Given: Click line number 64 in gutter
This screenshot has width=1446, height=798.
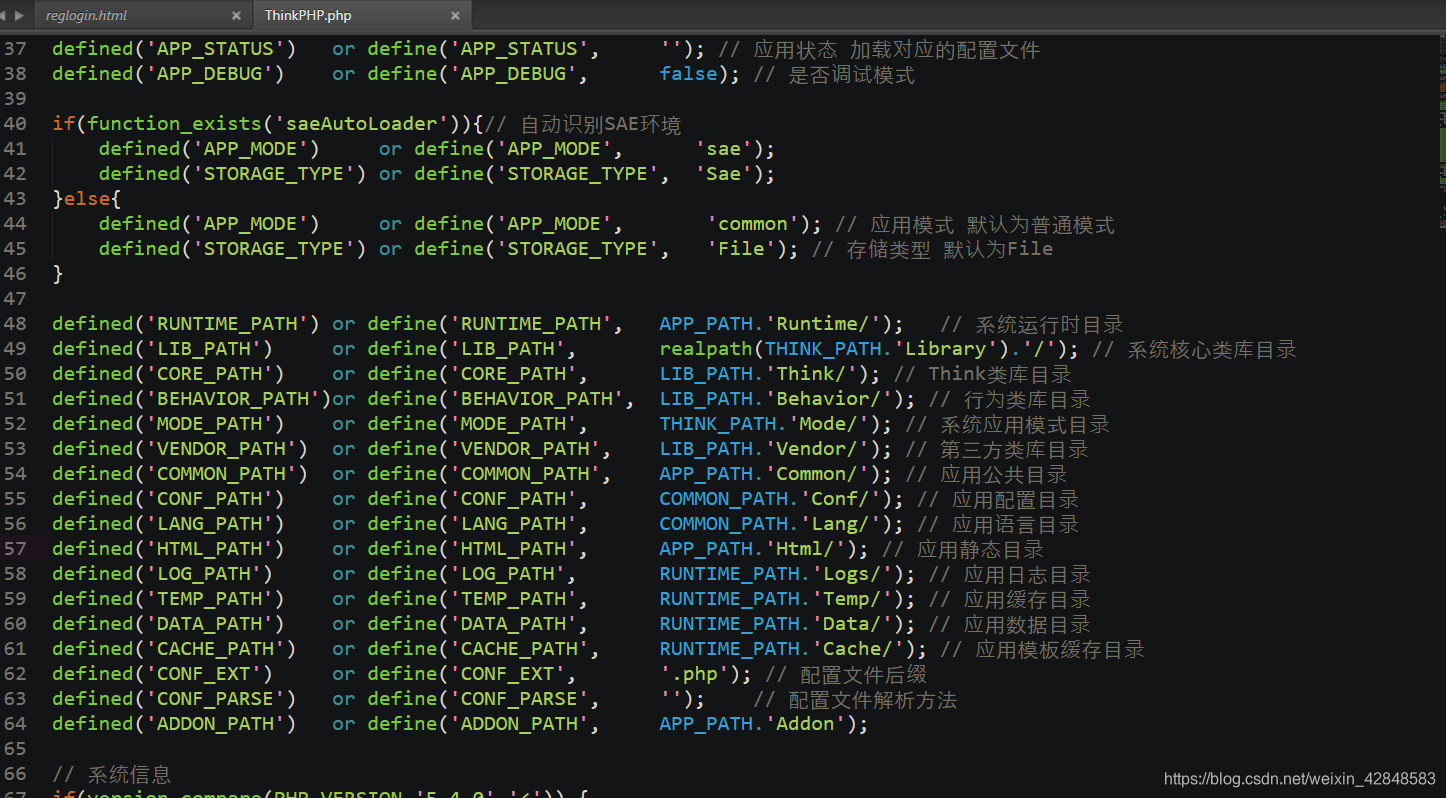Looking at the screenshot, I should [15, 724].
